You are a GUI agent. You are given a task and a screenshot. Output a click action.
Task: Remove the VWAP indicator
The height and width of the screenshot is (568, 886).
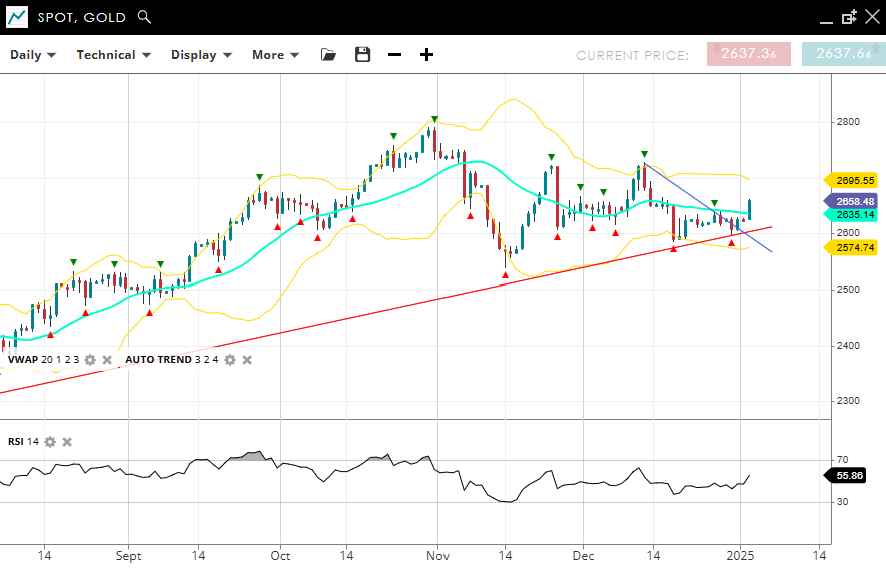pyautogui.click(x=107, y=360)
